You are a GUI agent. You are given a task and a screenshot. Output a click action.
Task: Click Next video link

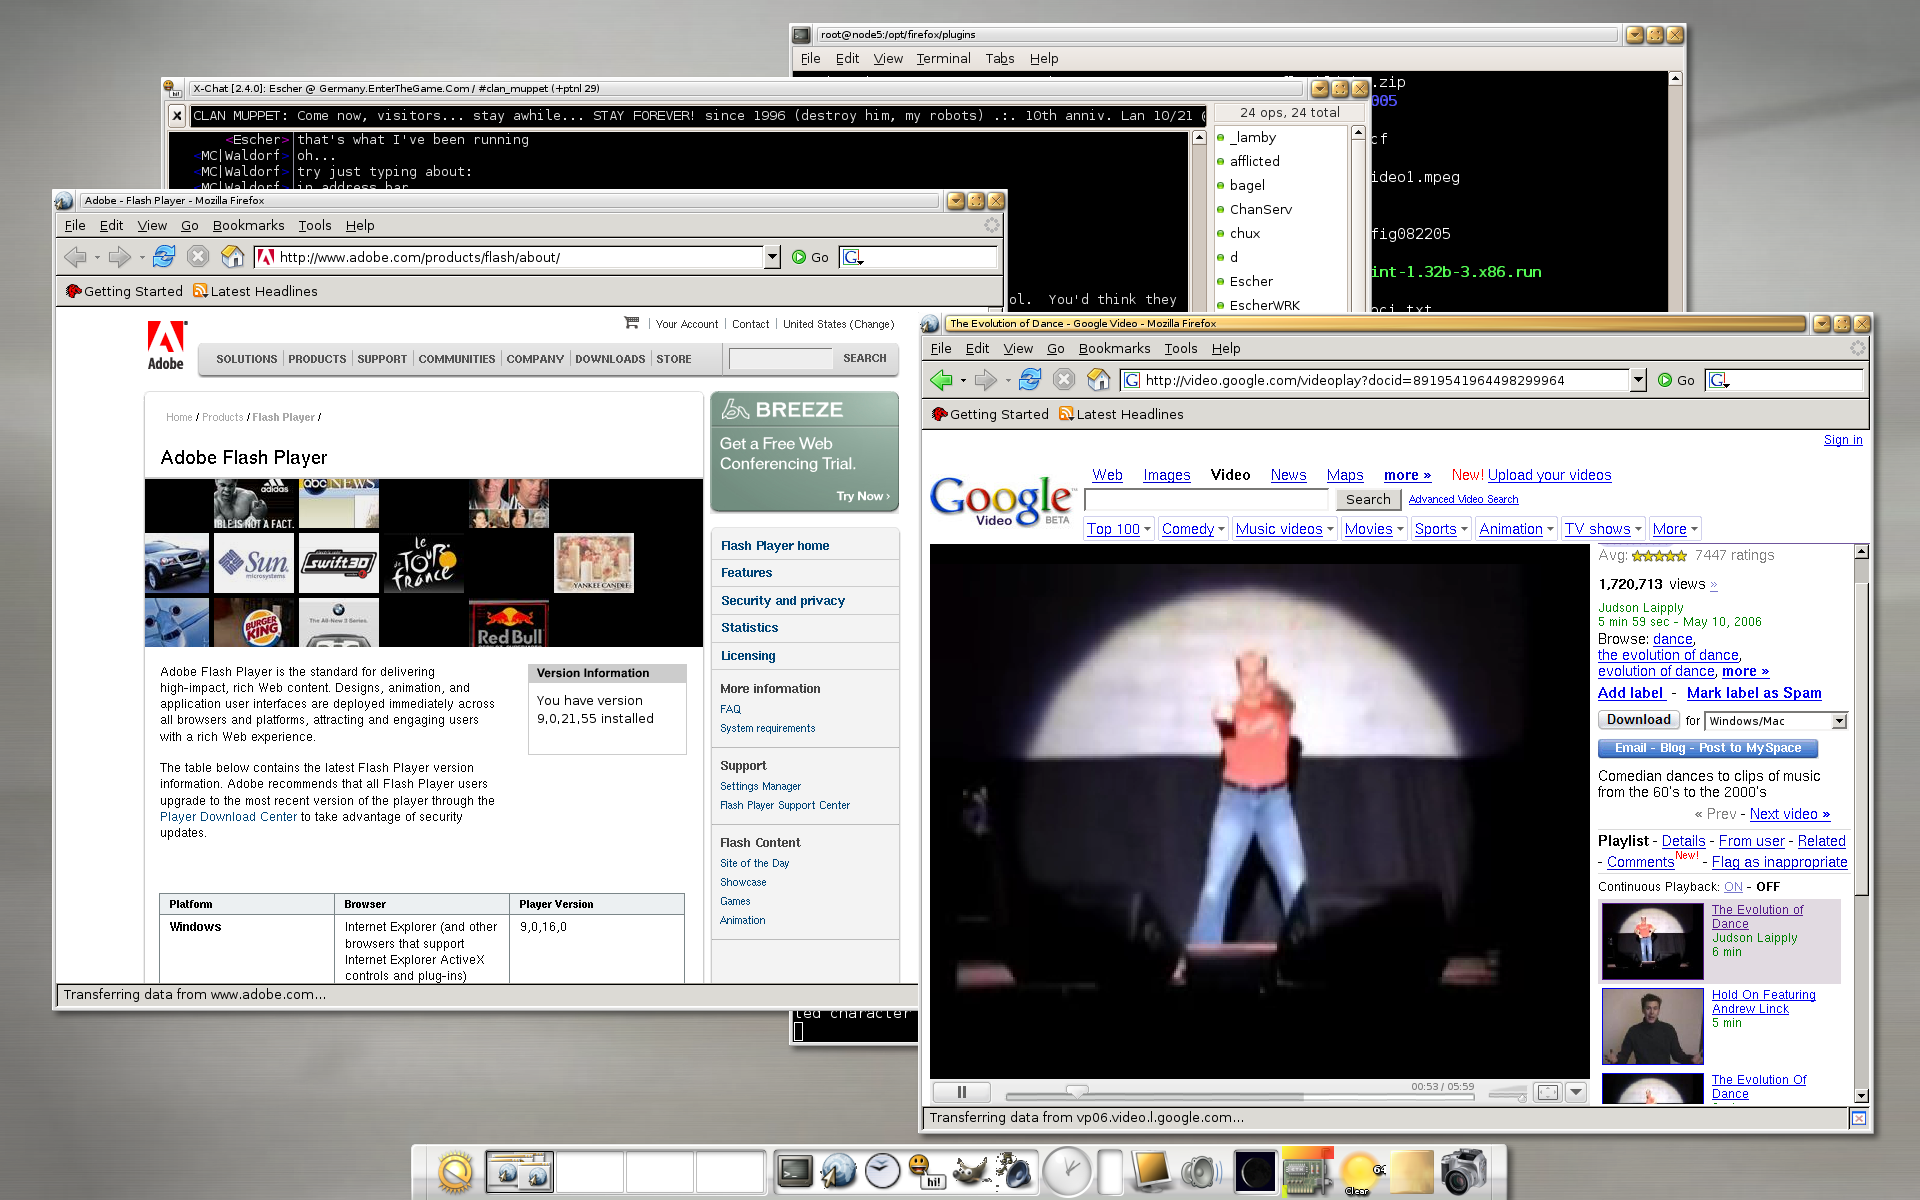(1789, 814)
